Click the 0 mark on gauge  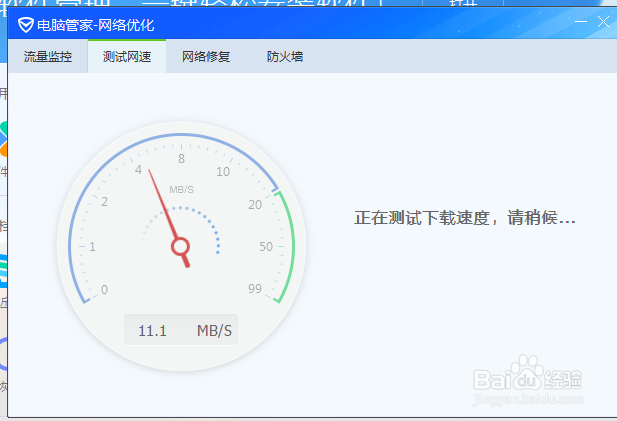pyautogui.click(x=104, y=290)
